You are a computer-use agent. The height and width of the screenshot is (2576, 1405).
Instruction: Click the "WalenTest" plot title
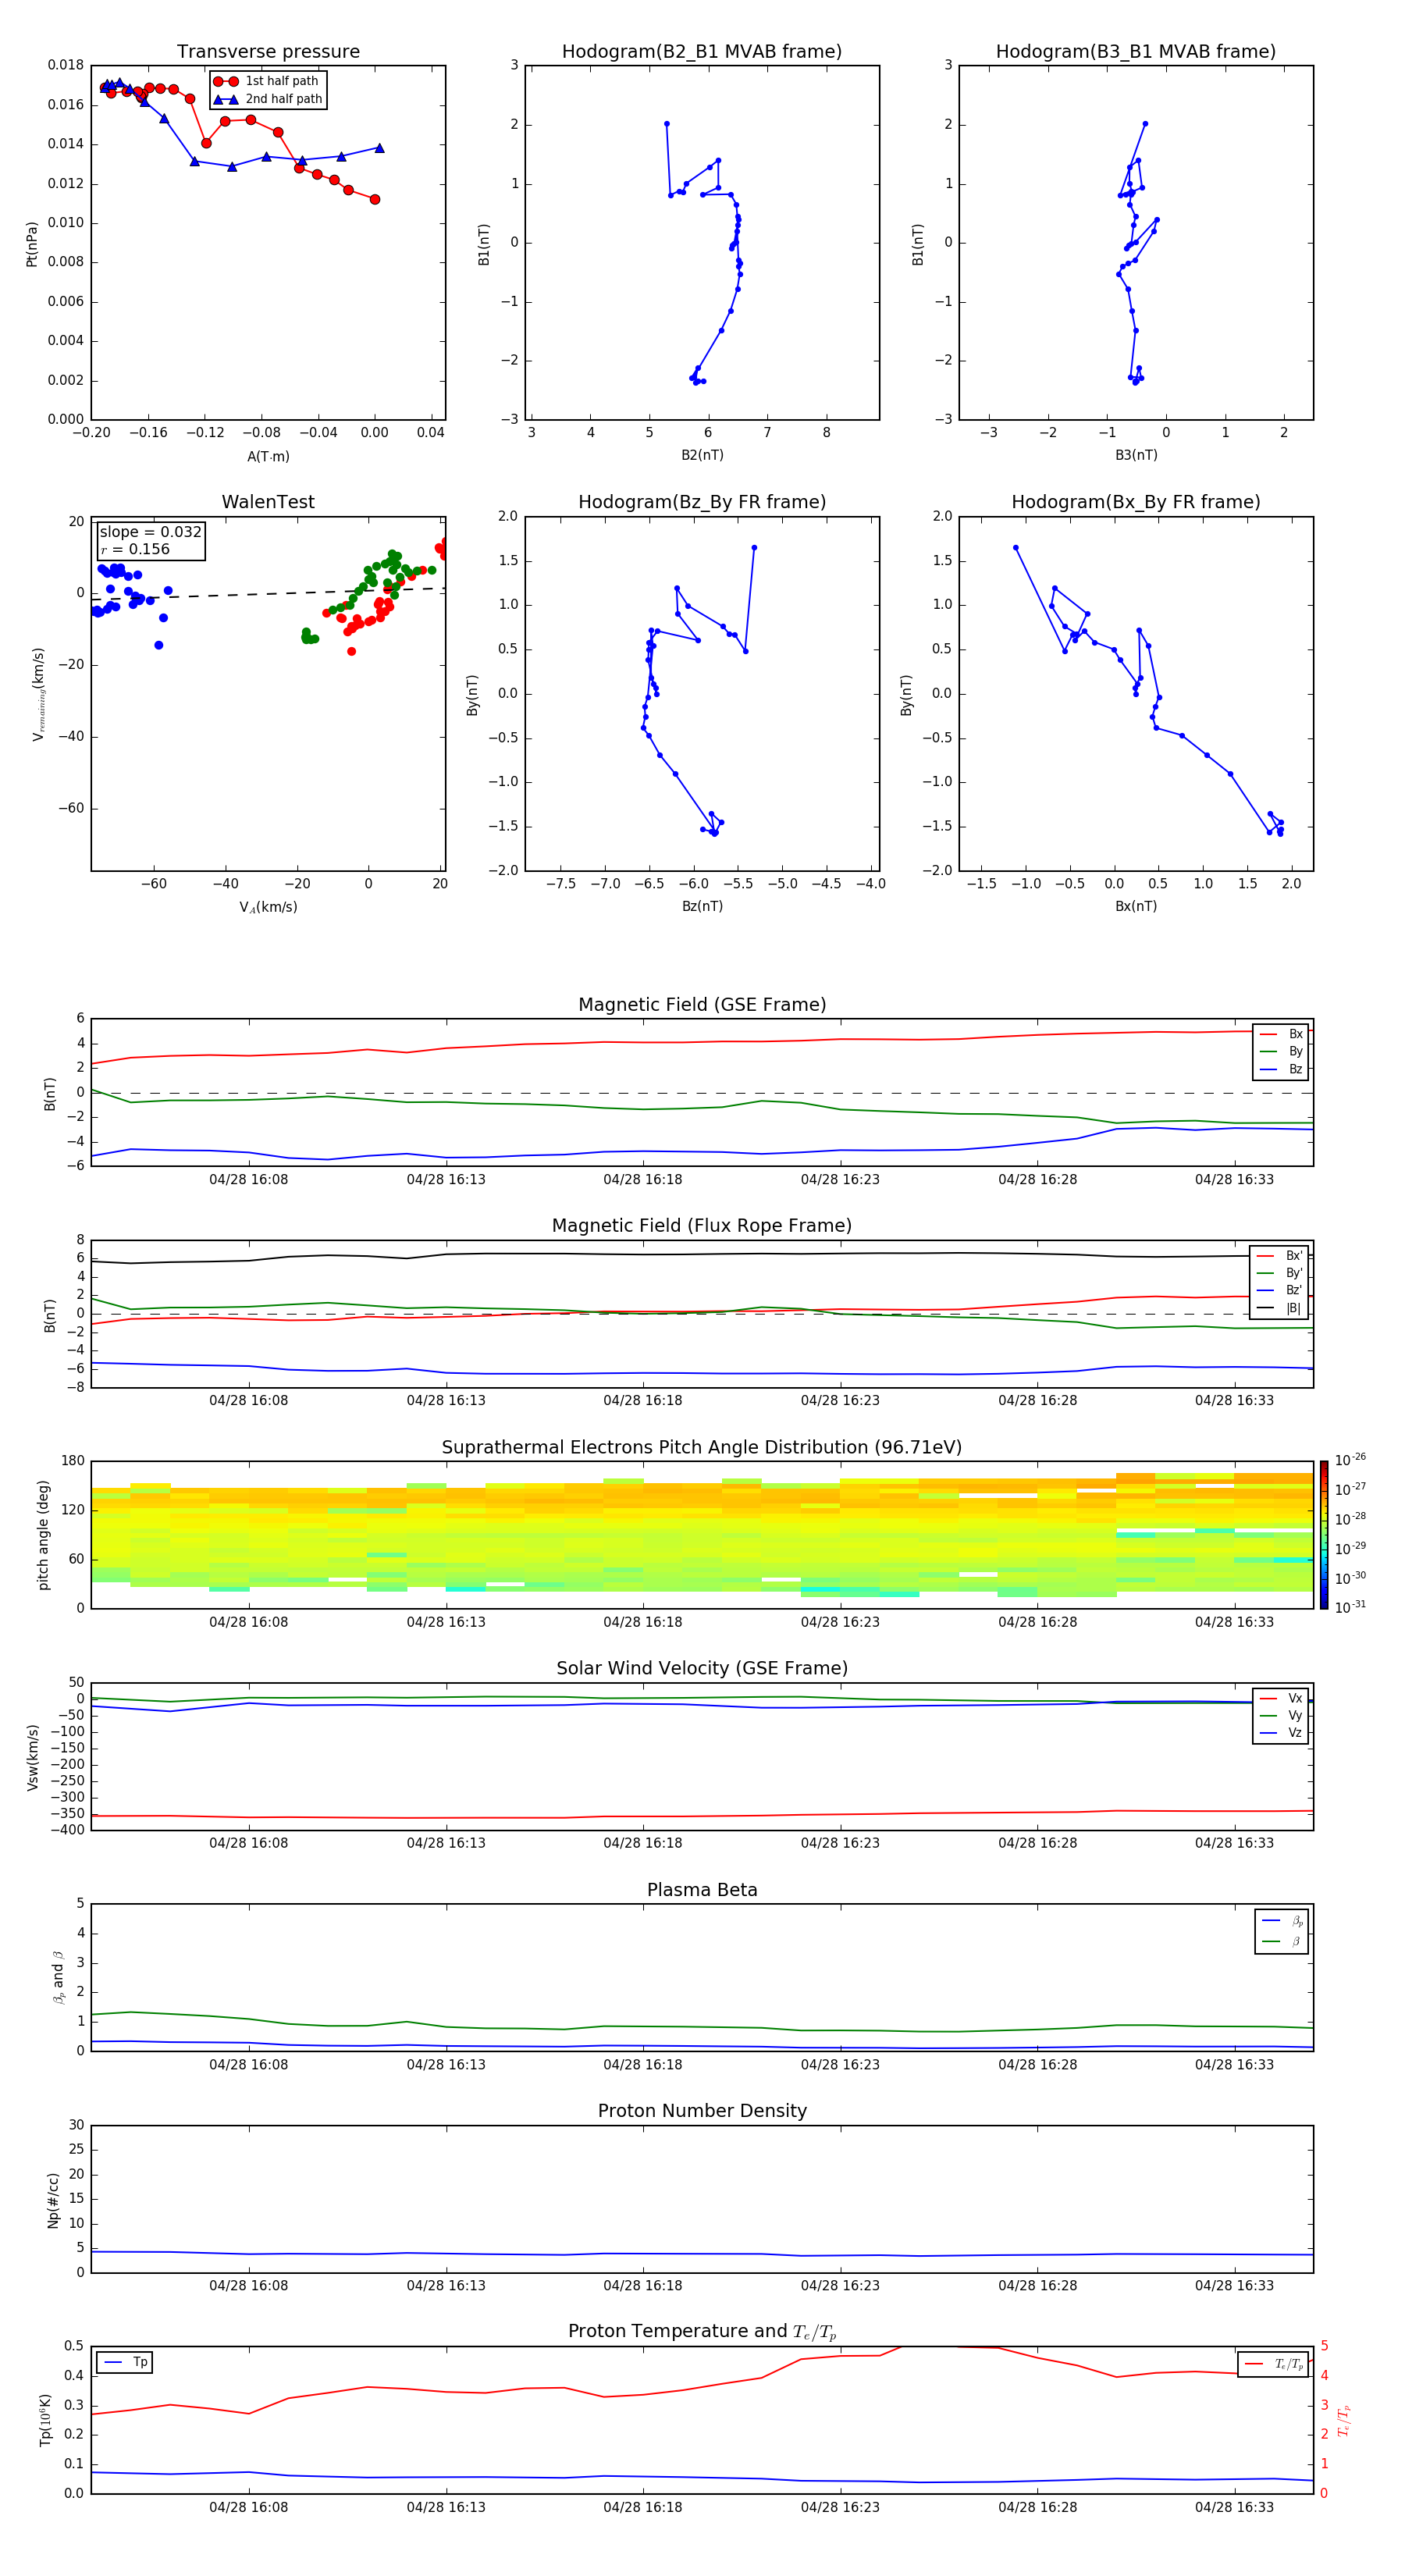[x=268, y=502]
